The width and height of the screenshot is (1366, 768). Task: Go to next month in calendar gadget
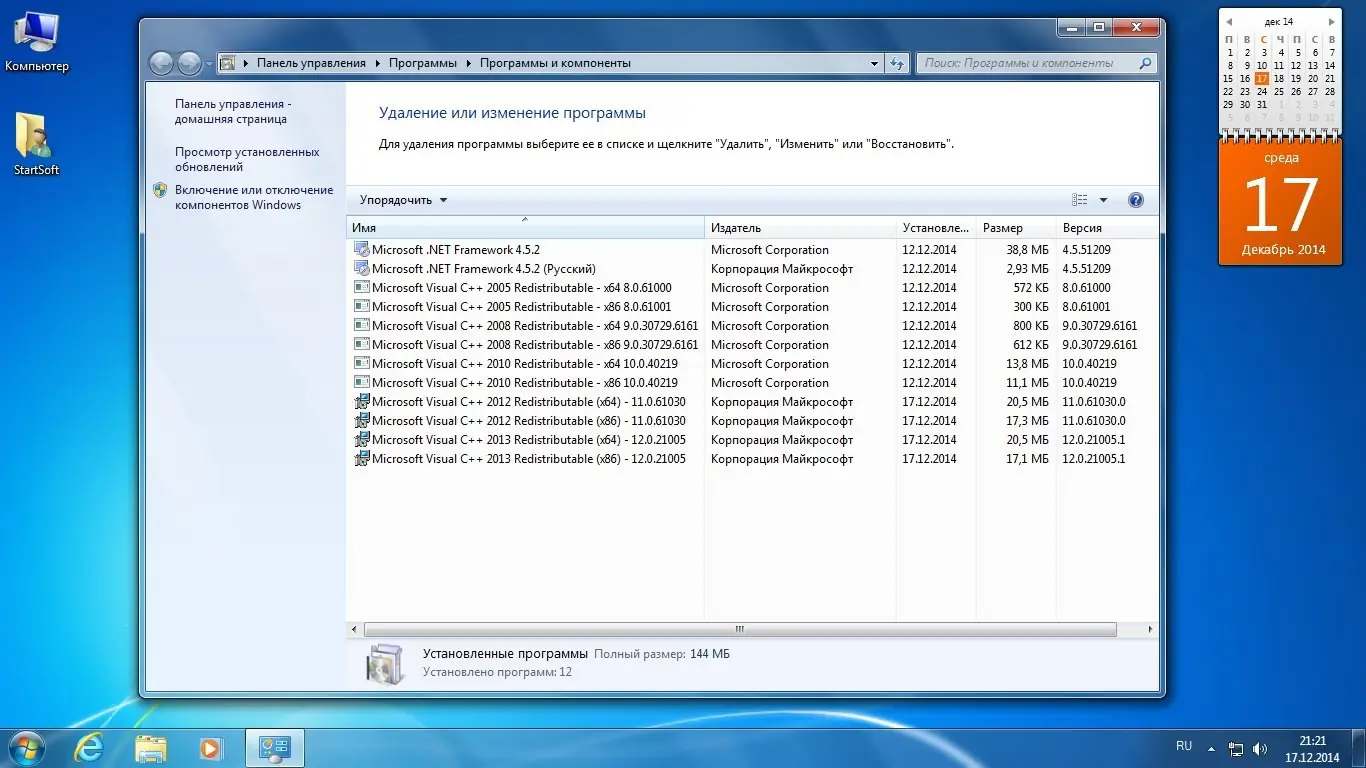click(1331, 21)
